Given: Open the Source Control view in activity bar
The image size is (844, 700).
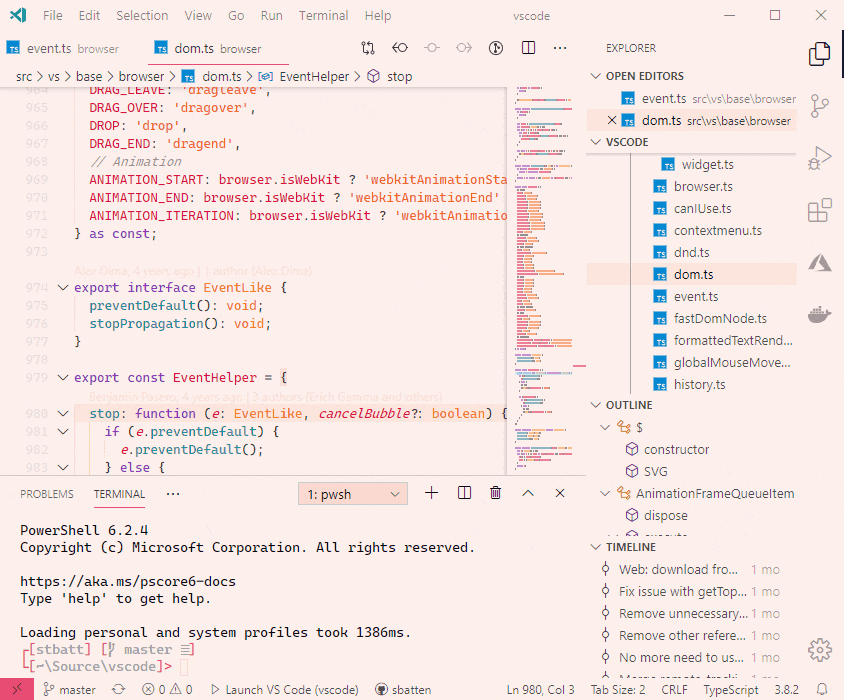Looking at the screenshot, I should click(820, 106).
